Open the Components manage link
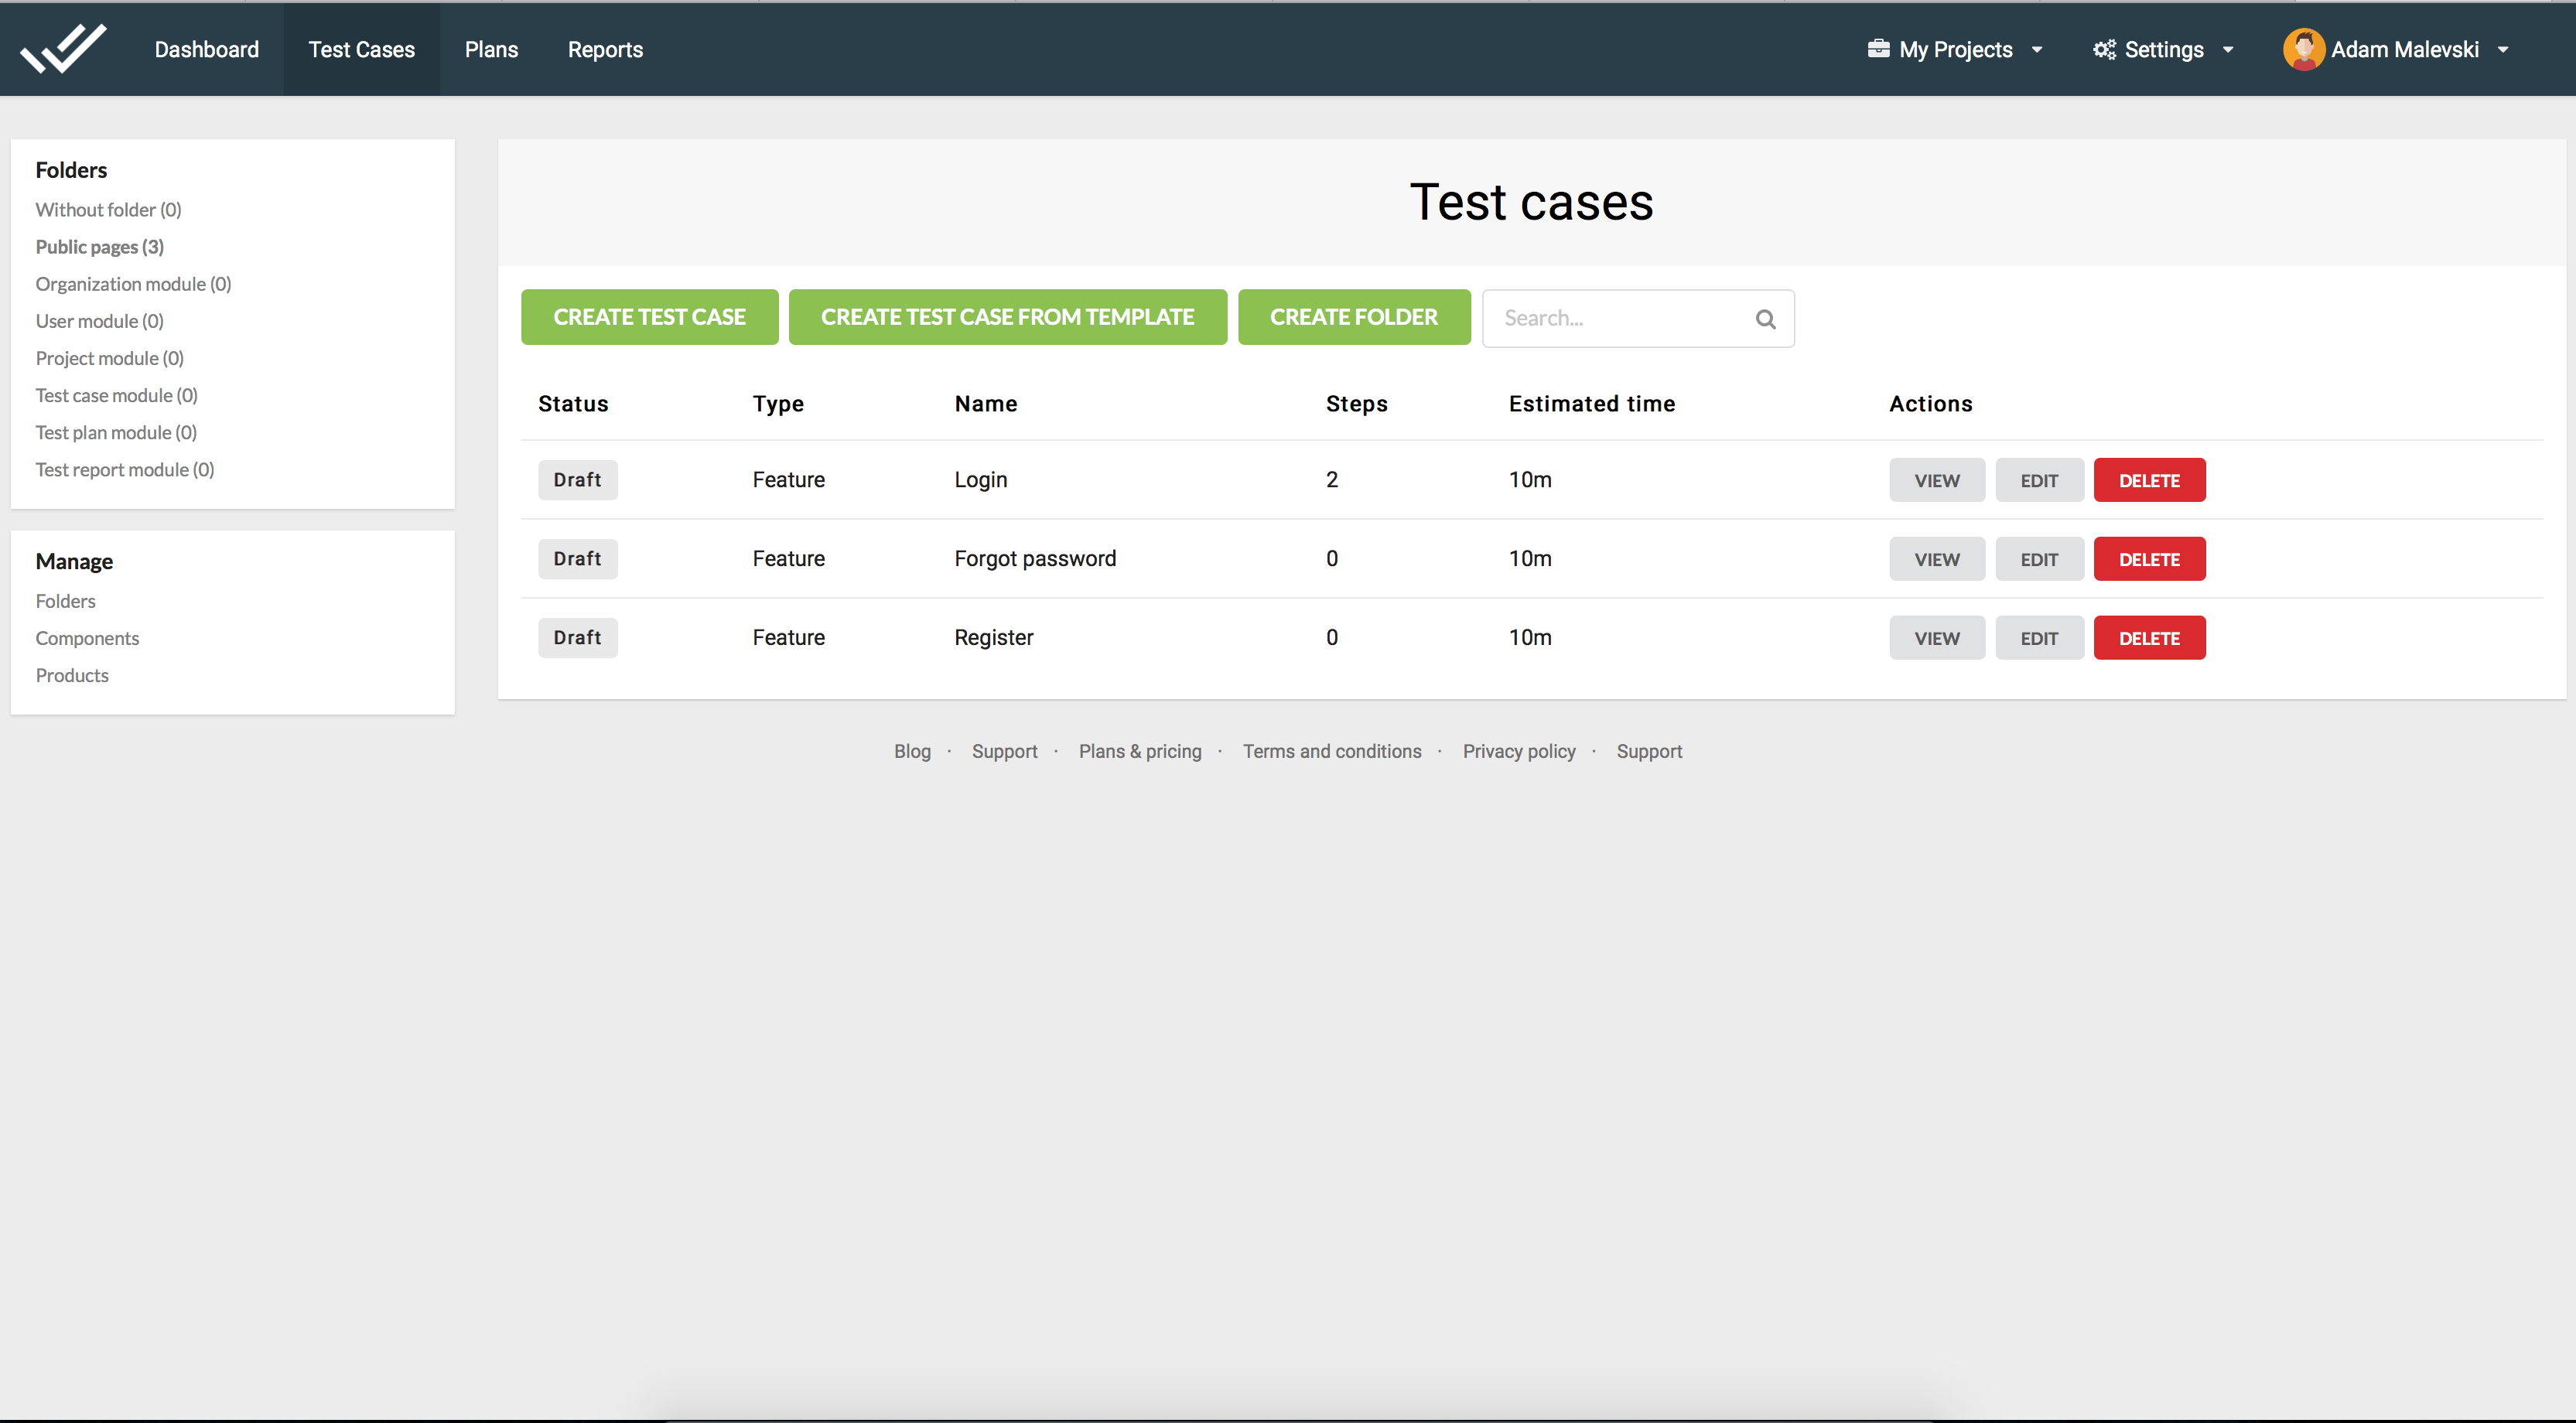 [x=87, y=638]
